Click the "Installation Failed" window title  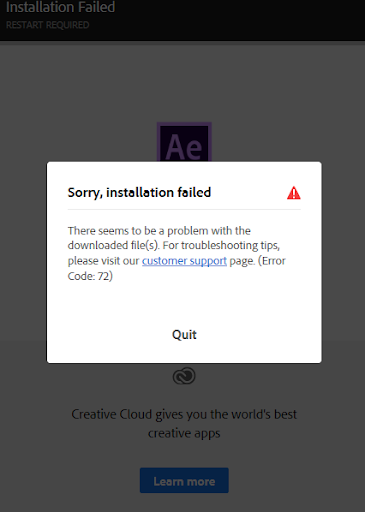[x=61, y=7]
